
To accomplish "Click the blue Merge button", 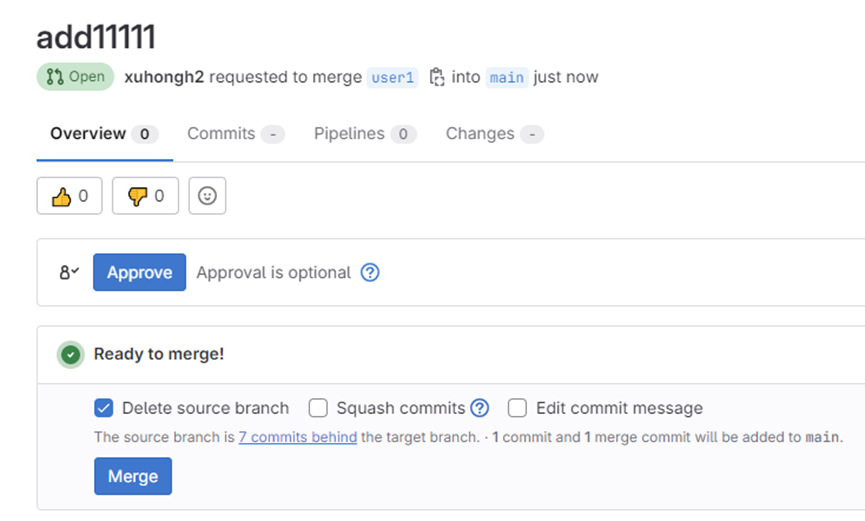I will (133, 476).
